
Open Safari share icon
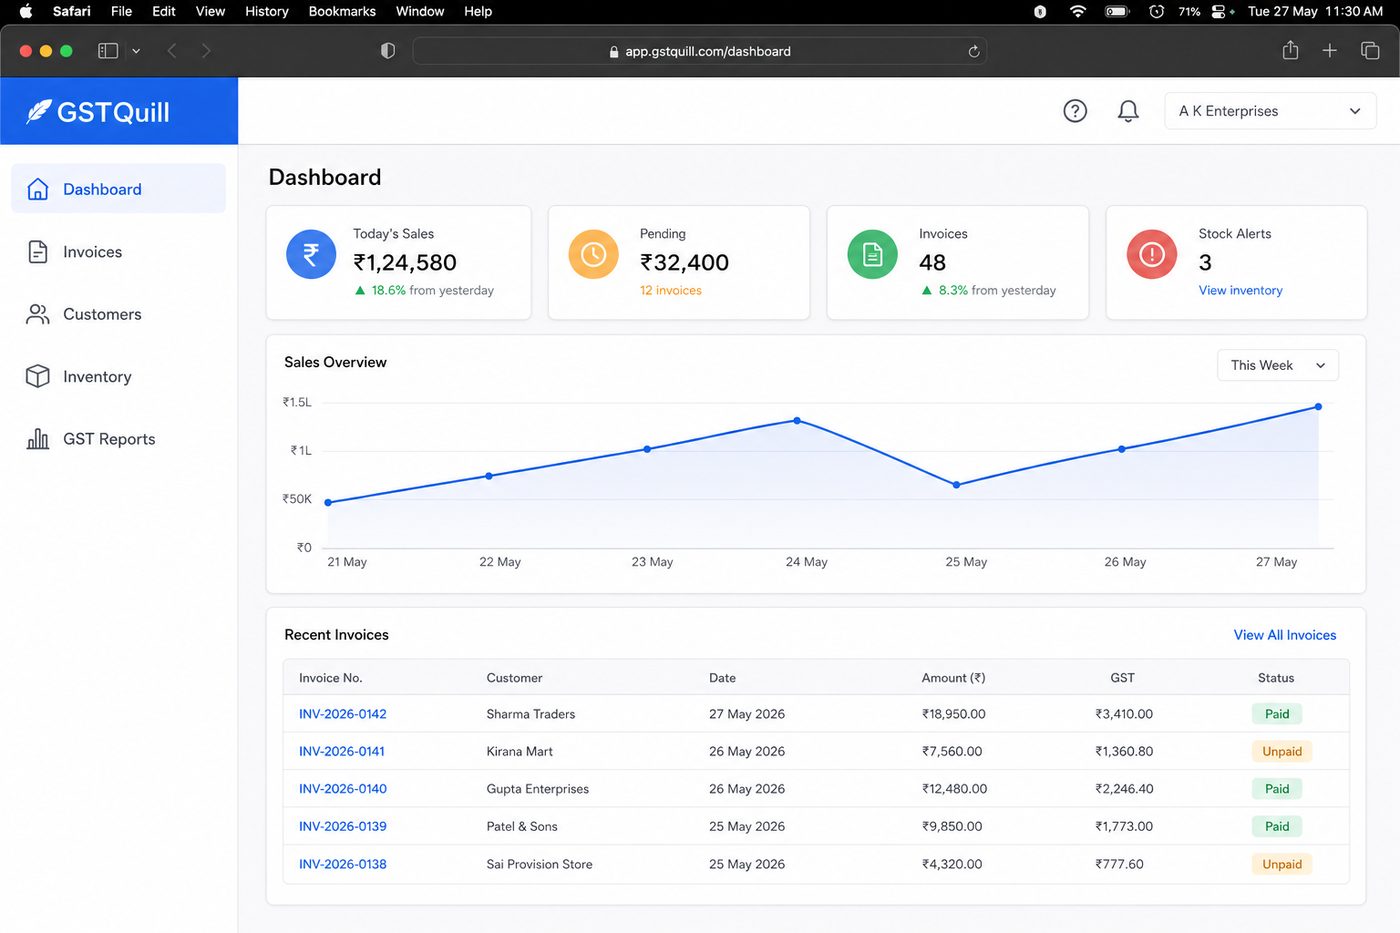1291,50
